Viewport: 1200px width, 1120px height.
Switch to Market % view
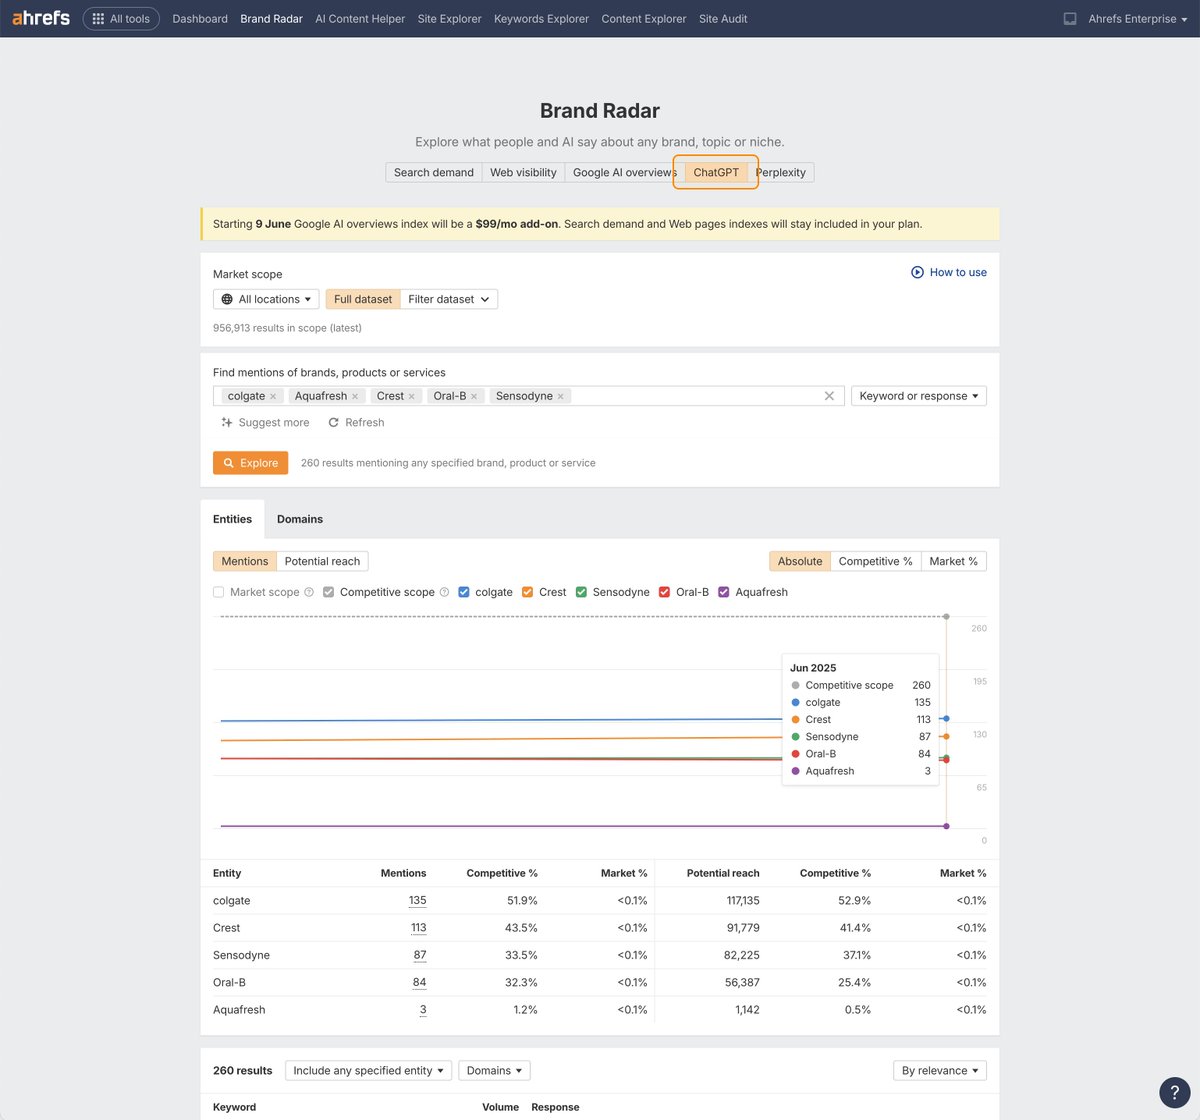coord(953,561)
